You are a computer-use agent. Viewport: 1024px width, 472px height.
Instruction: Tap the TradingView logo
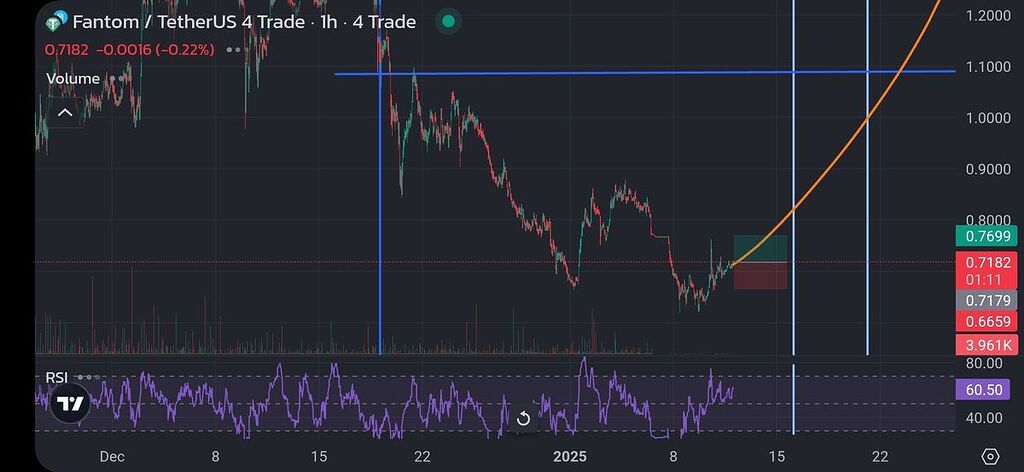(x=70, y=404)
